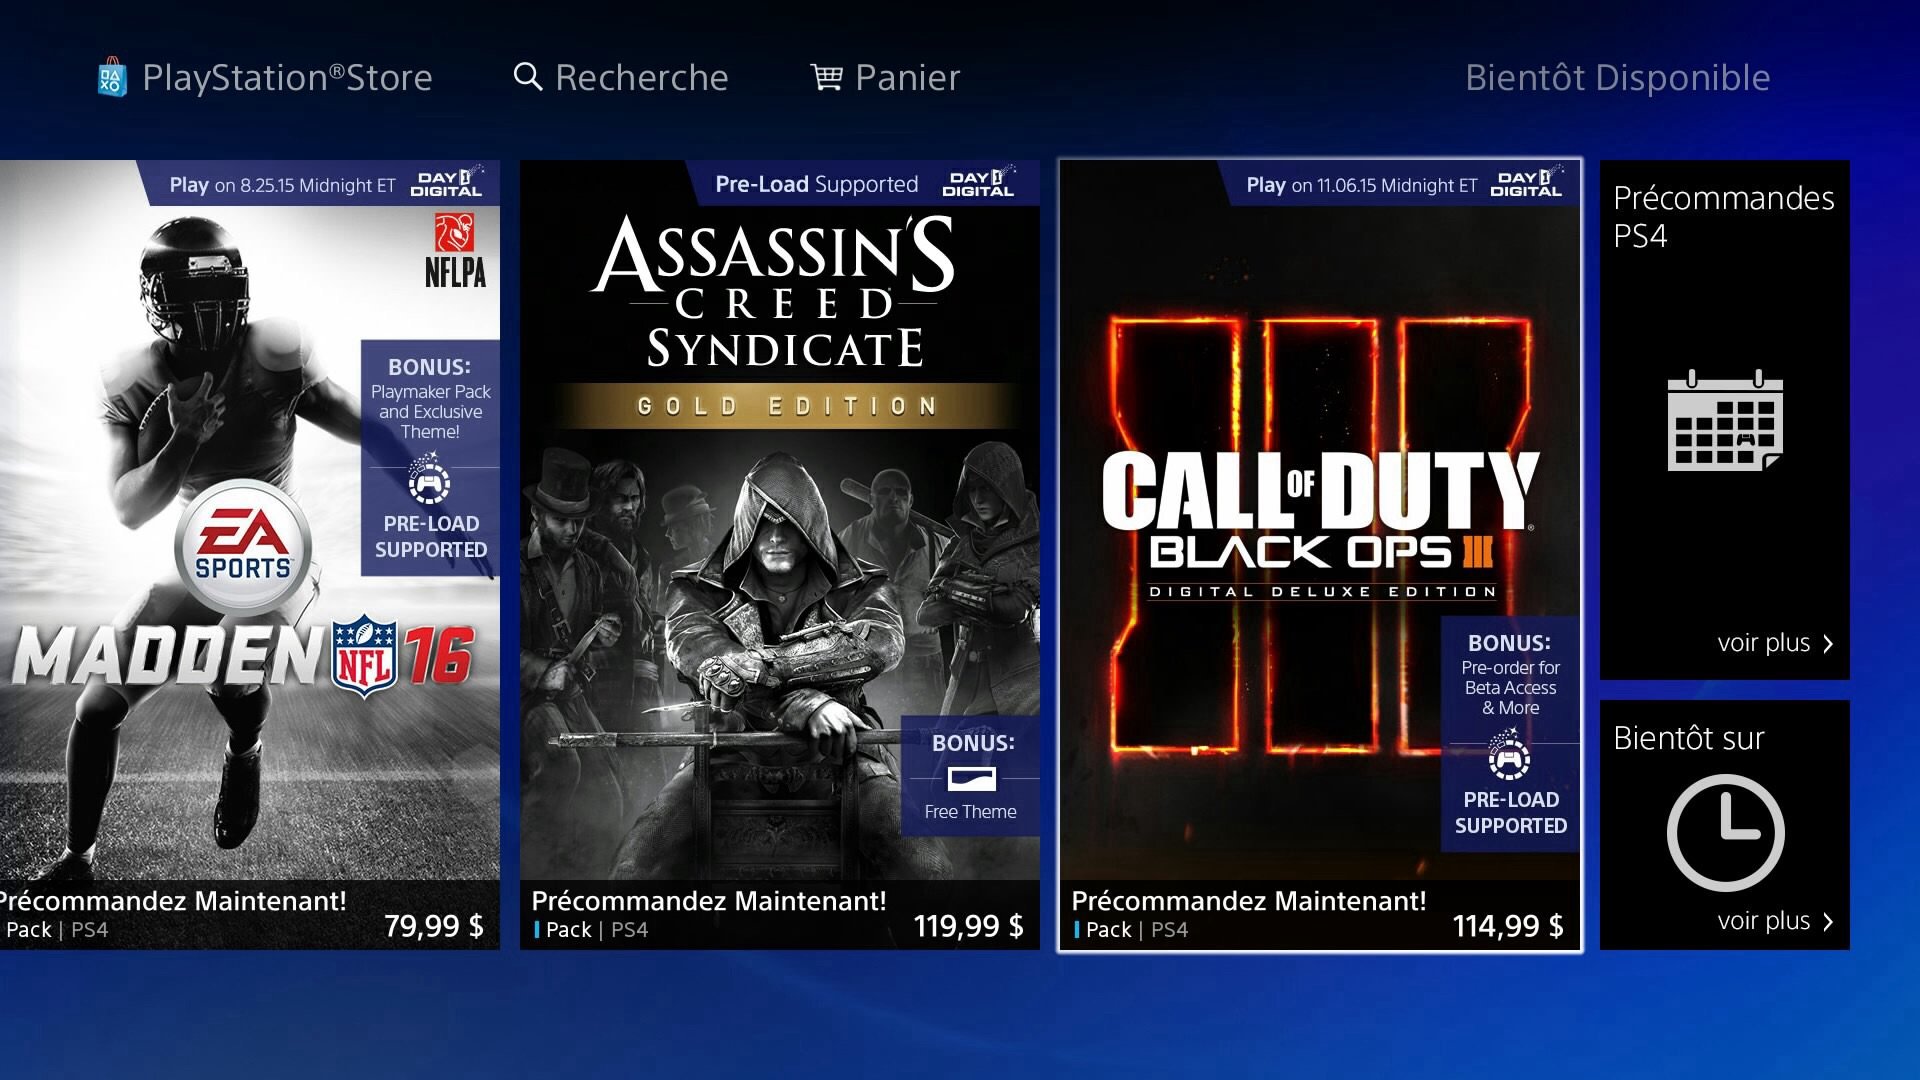
Task: Click the Panier shopping cart icon
Action: tap(826, 77)
